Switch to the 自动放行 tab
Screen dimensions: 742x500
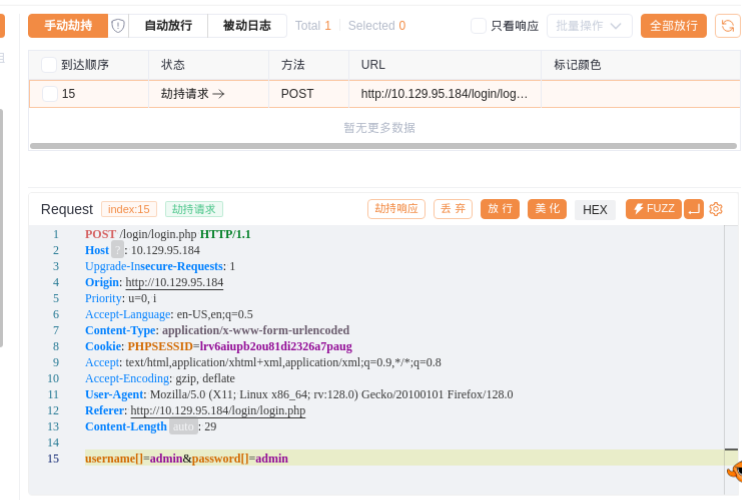[x=168, y=26]
